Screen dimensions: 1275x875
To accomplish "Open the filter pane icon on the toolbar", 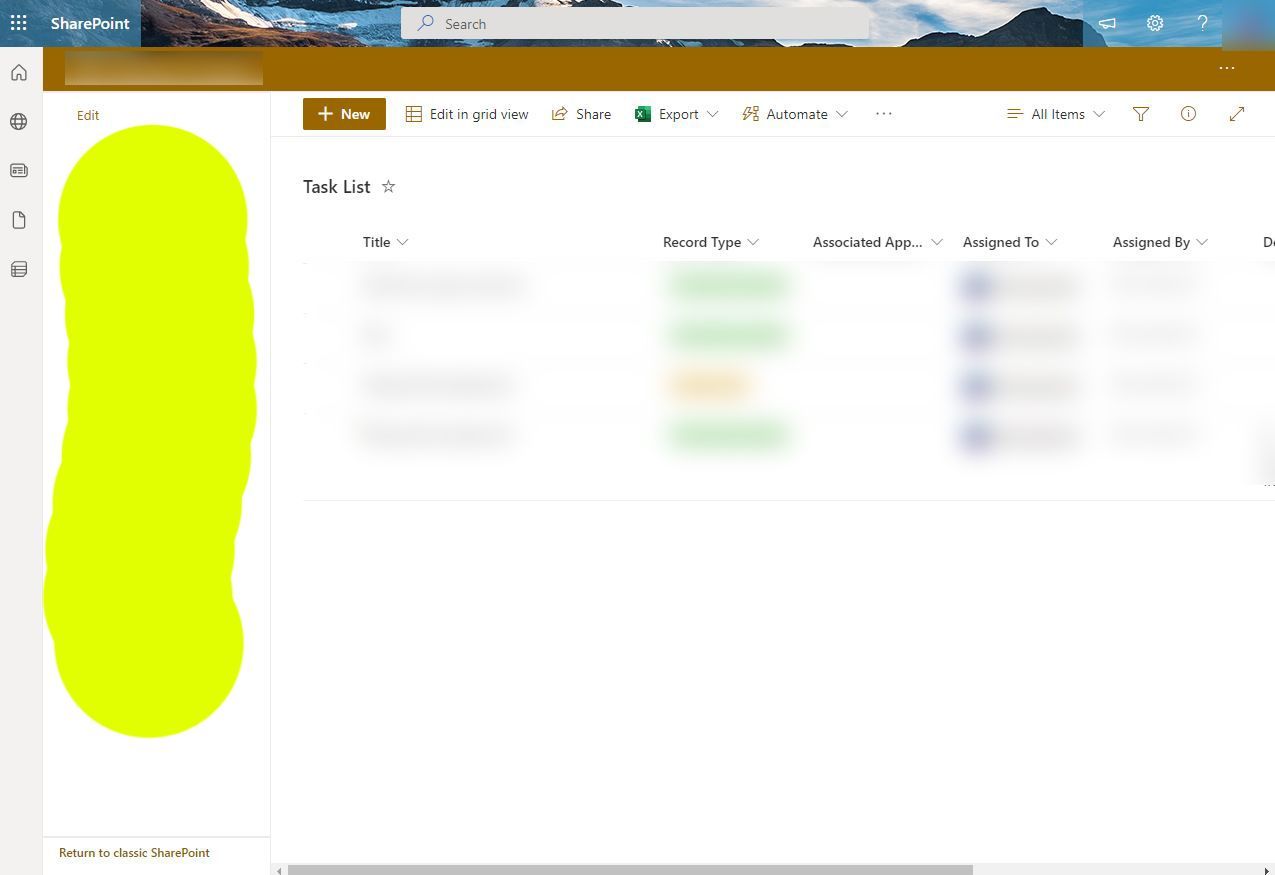I will click(1140, 114).
